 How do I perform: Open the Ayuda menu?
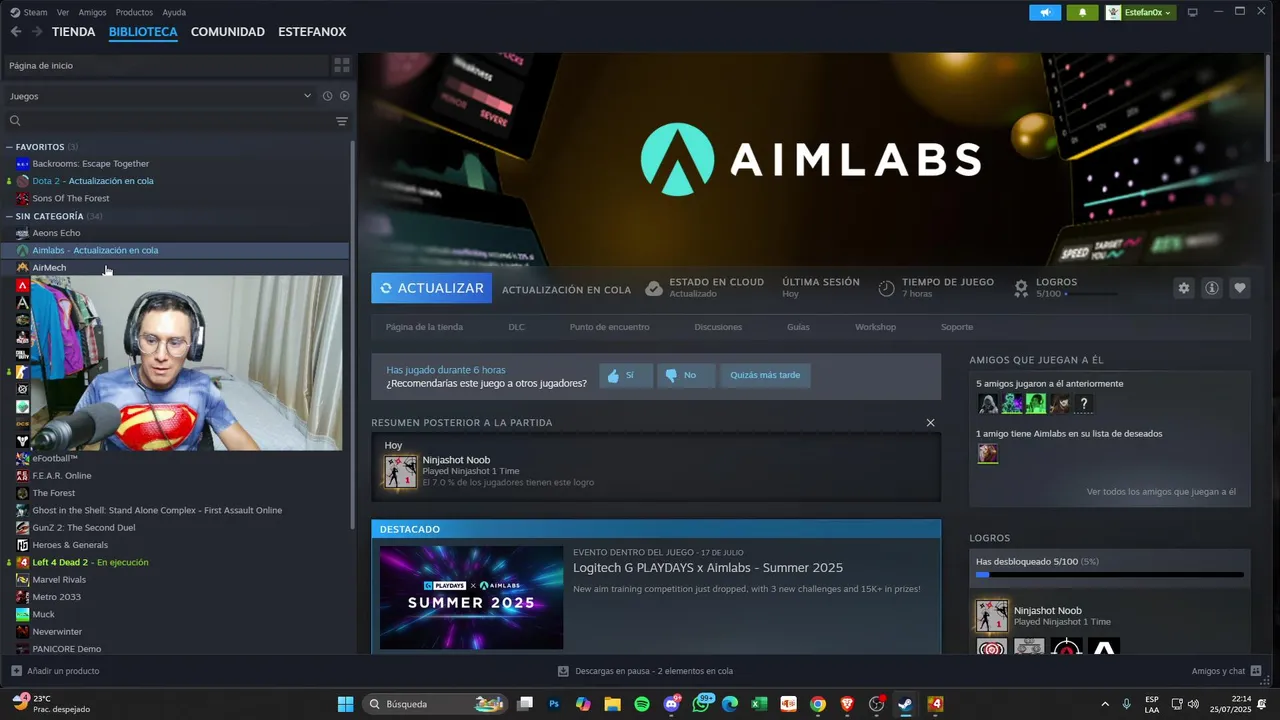point(174,12)
